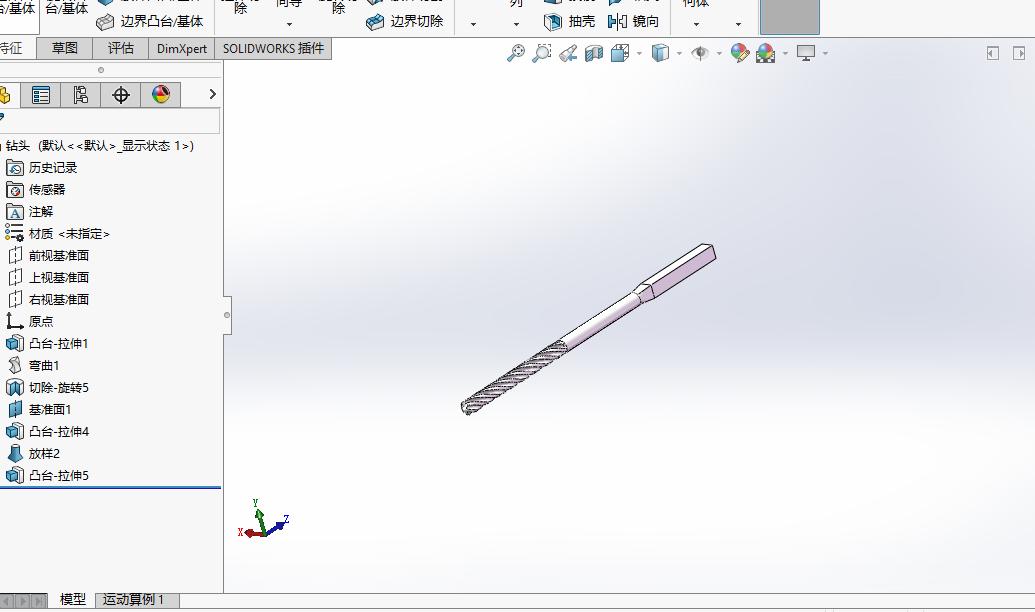Switch to the SOLIDWORKS 插件 tab
Viewport: 1035px width, 612px height.
(x=273, y=48)
